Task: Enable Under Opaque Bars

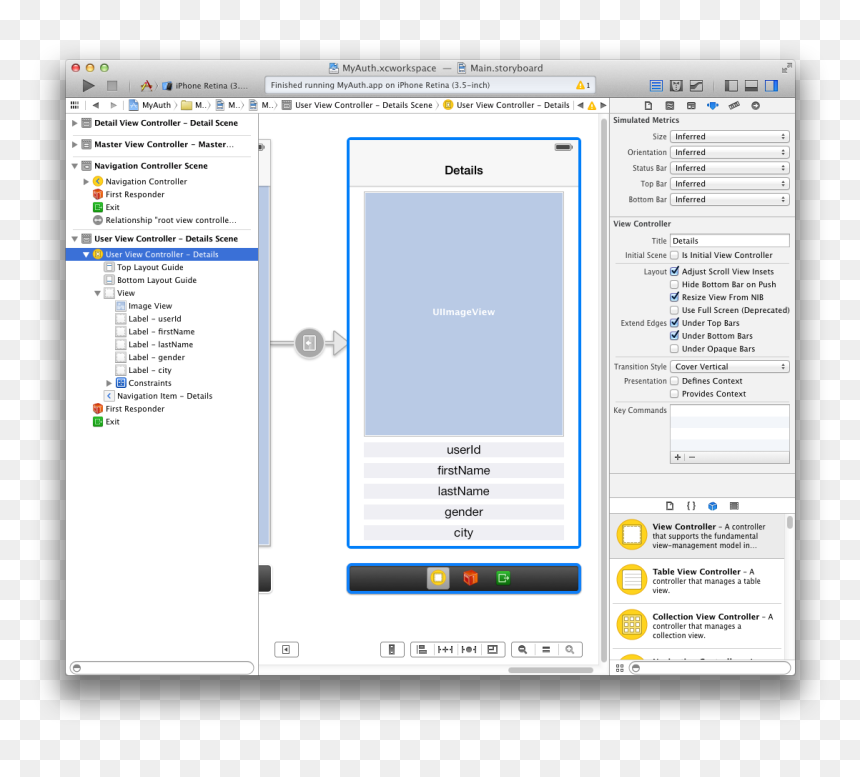Action: 675,349
